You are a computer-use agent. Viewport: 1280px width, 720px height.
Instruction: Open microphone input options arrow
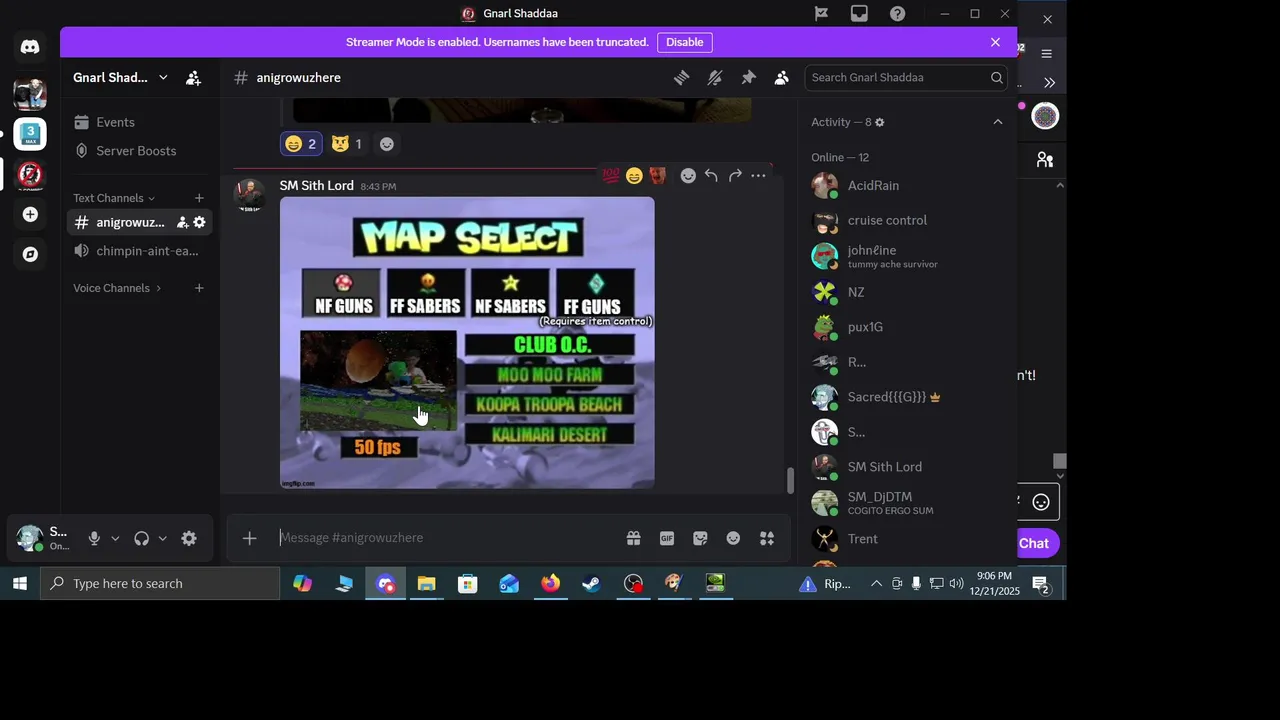tap(115, 538)
